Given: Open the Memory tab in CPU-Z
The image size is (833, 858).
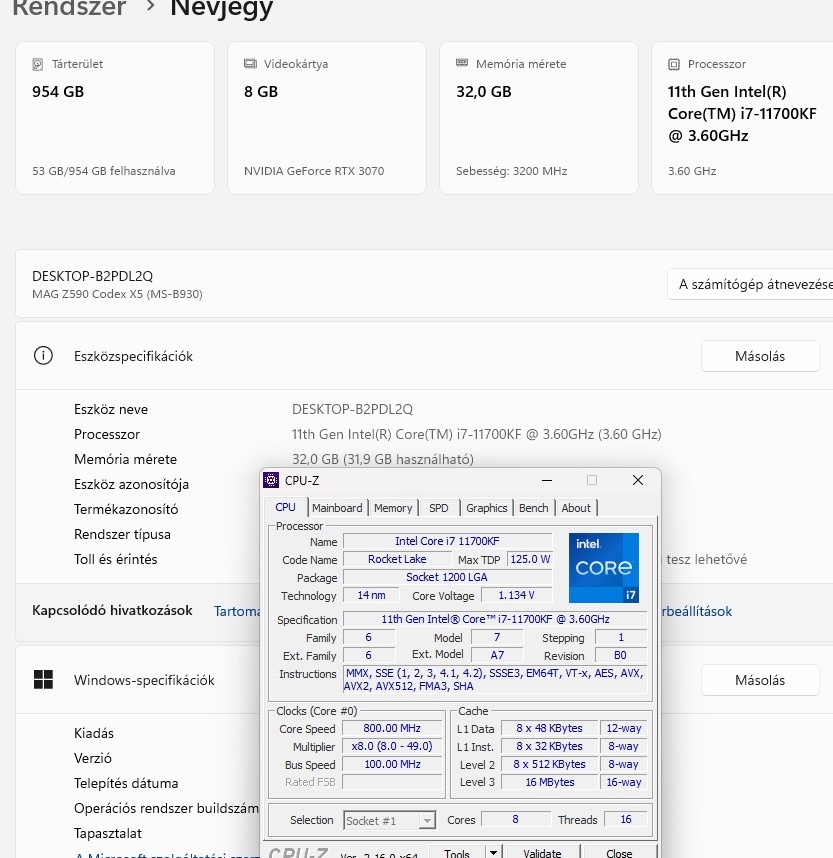Looking at the screenshot, I should coord(393,508).
